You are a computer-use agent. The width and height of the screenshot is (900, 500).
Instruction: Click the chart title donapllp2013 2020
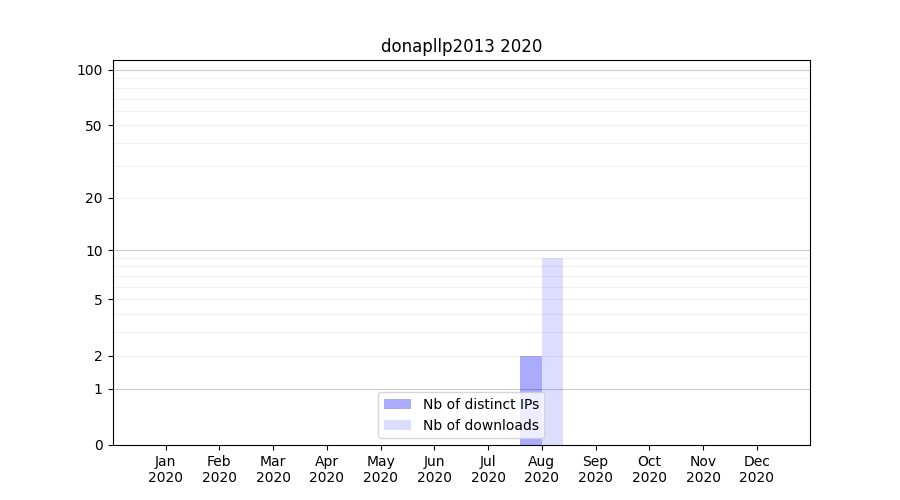pos(461,46)
